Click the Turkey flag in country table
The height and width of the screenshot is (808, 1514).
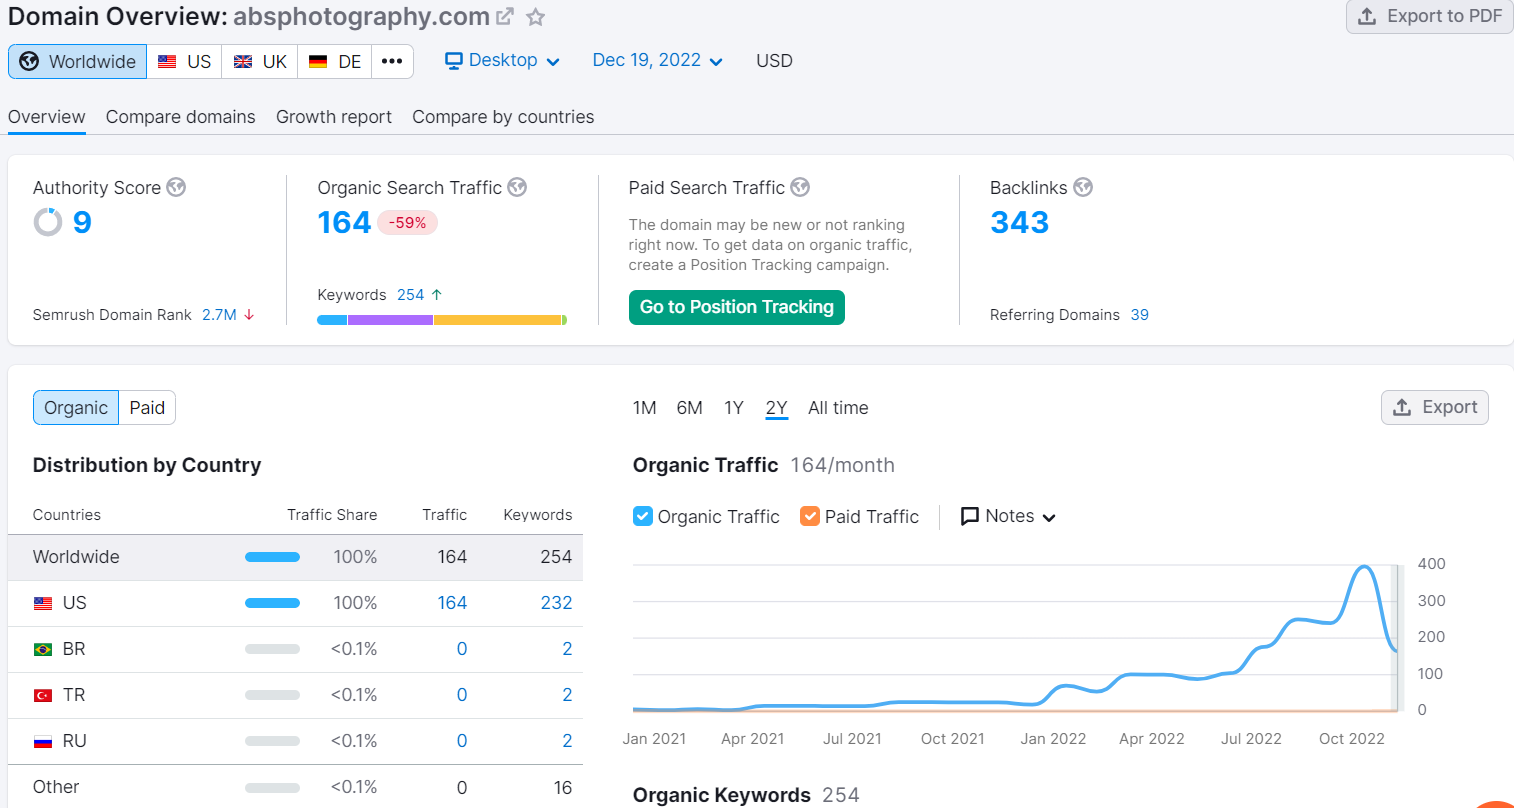click(43, 695)
